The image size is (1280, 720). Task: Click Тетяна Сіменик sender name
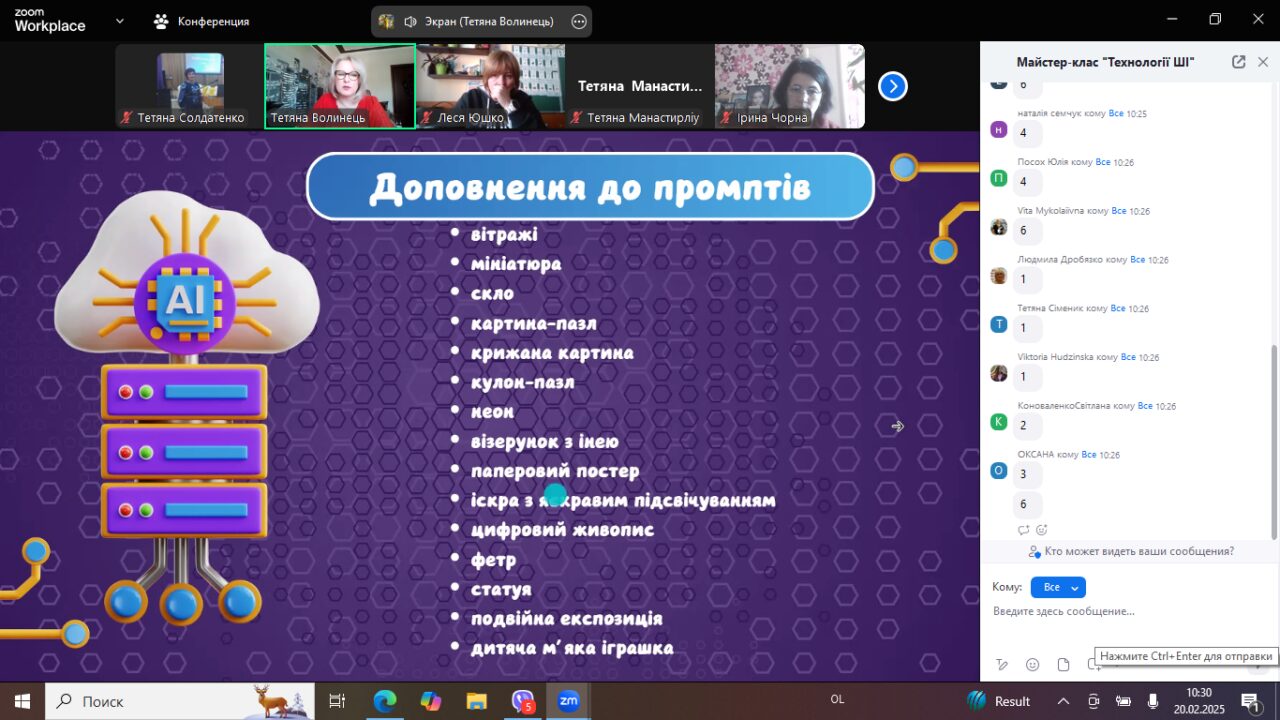[x=1050, y=308]
